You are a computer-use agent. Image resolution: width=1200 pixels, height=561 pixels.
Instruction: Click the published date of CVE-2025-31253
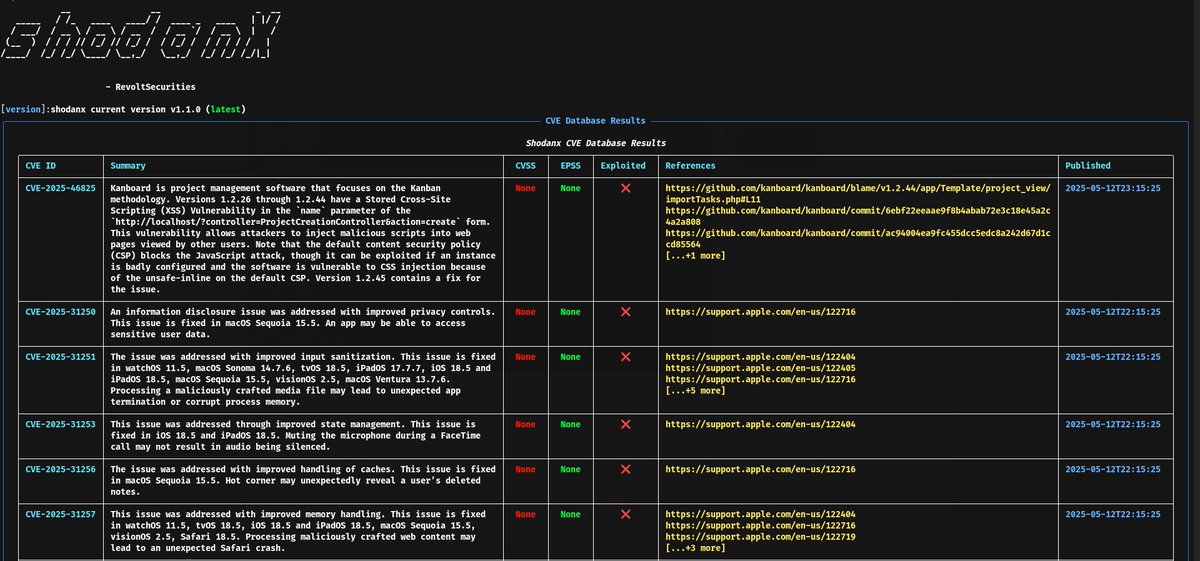click(x=1113, y=425)
